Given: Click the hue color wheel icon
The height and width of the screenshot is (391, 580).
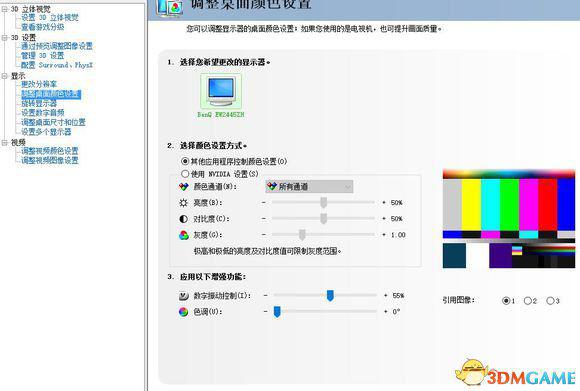Looking at the screenshot, I should point(183,311).
